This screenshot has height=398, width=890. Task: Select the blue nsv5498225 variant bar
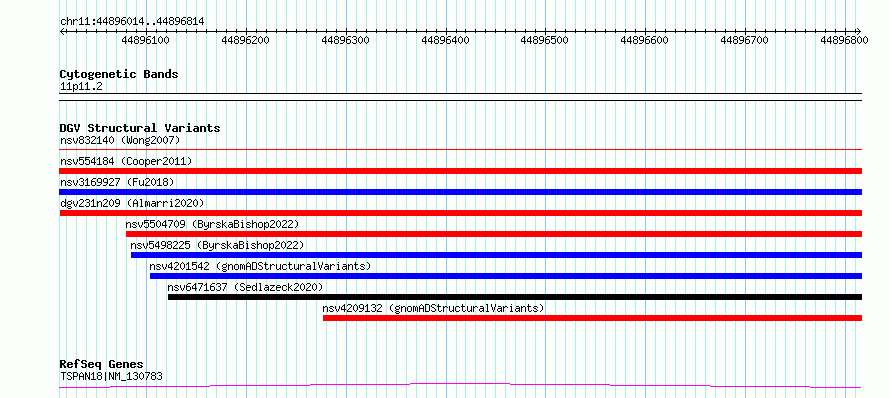[x=497, y=255]
